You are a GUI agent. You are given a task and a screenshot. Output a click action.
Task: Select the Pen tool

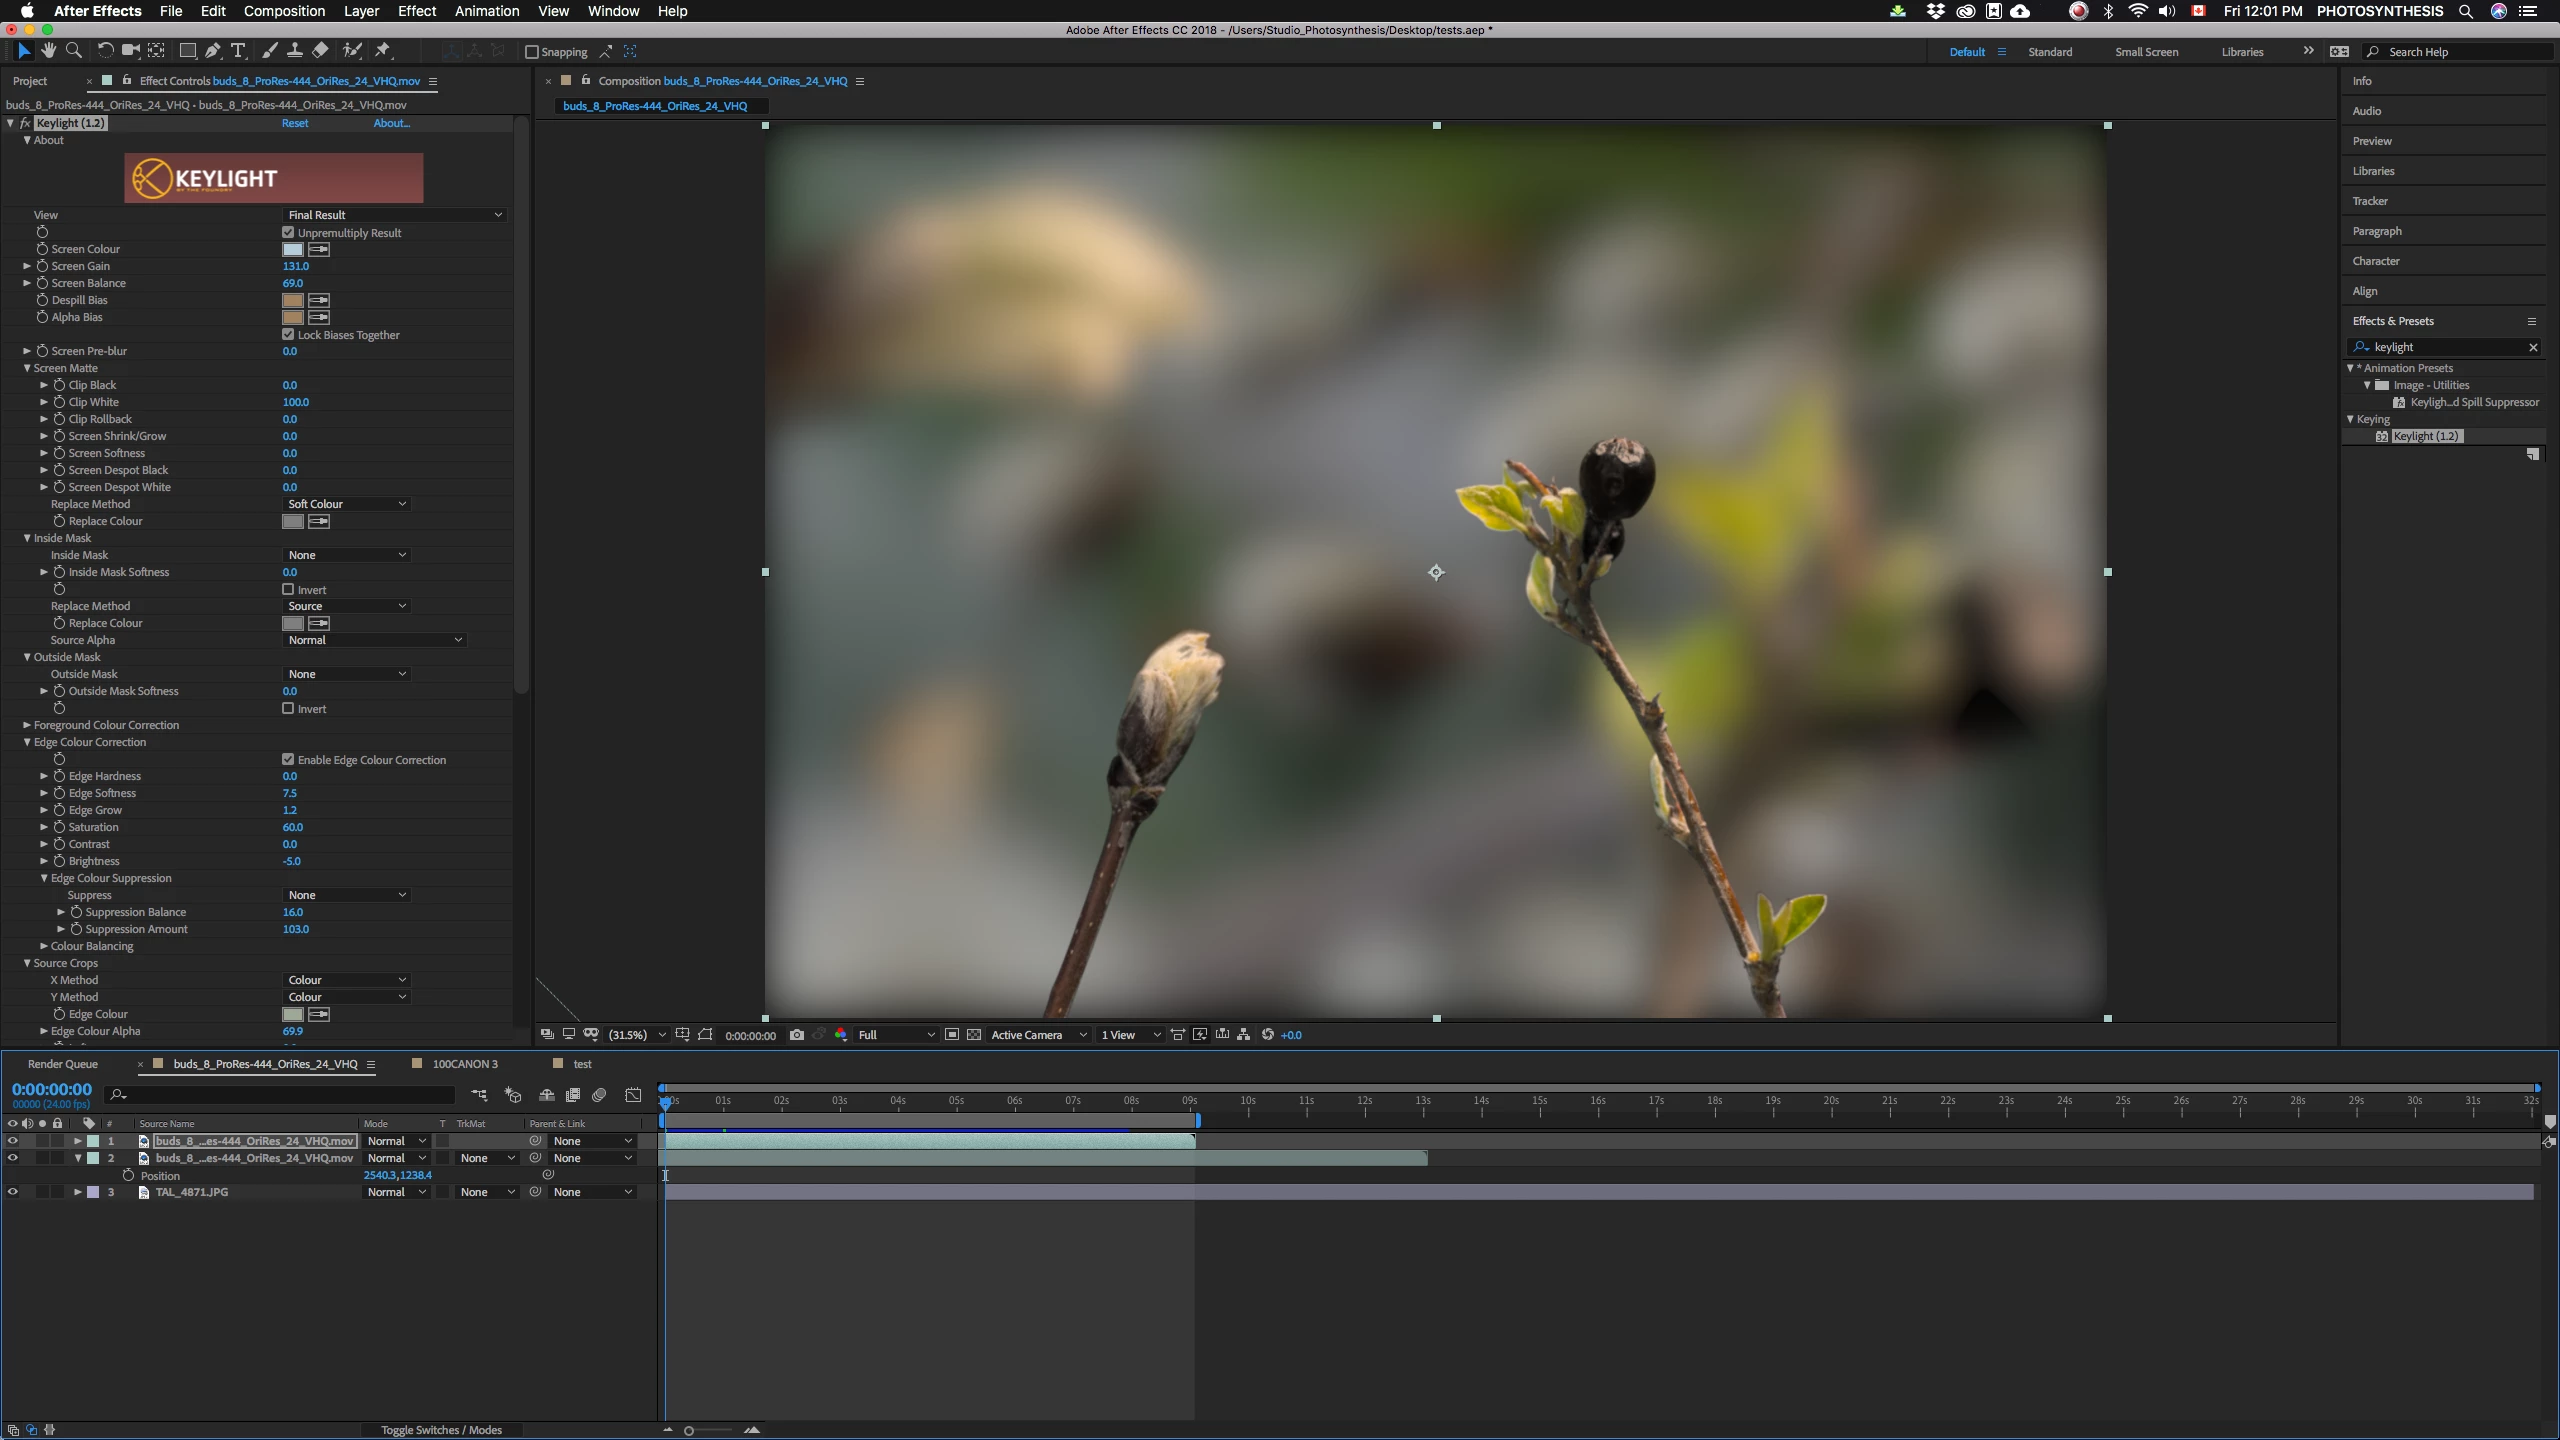[213, 50]
